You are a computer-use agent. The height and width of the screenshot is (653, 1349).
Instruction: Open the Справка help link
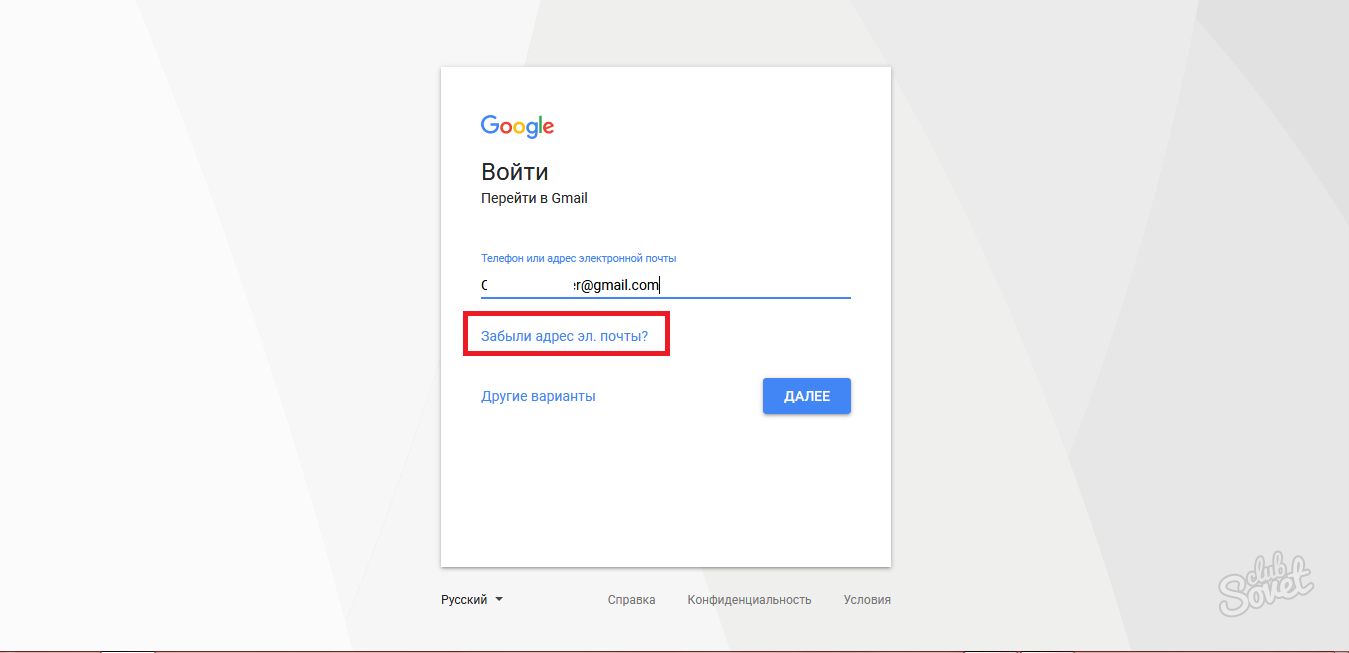click(x=631, y=600)
